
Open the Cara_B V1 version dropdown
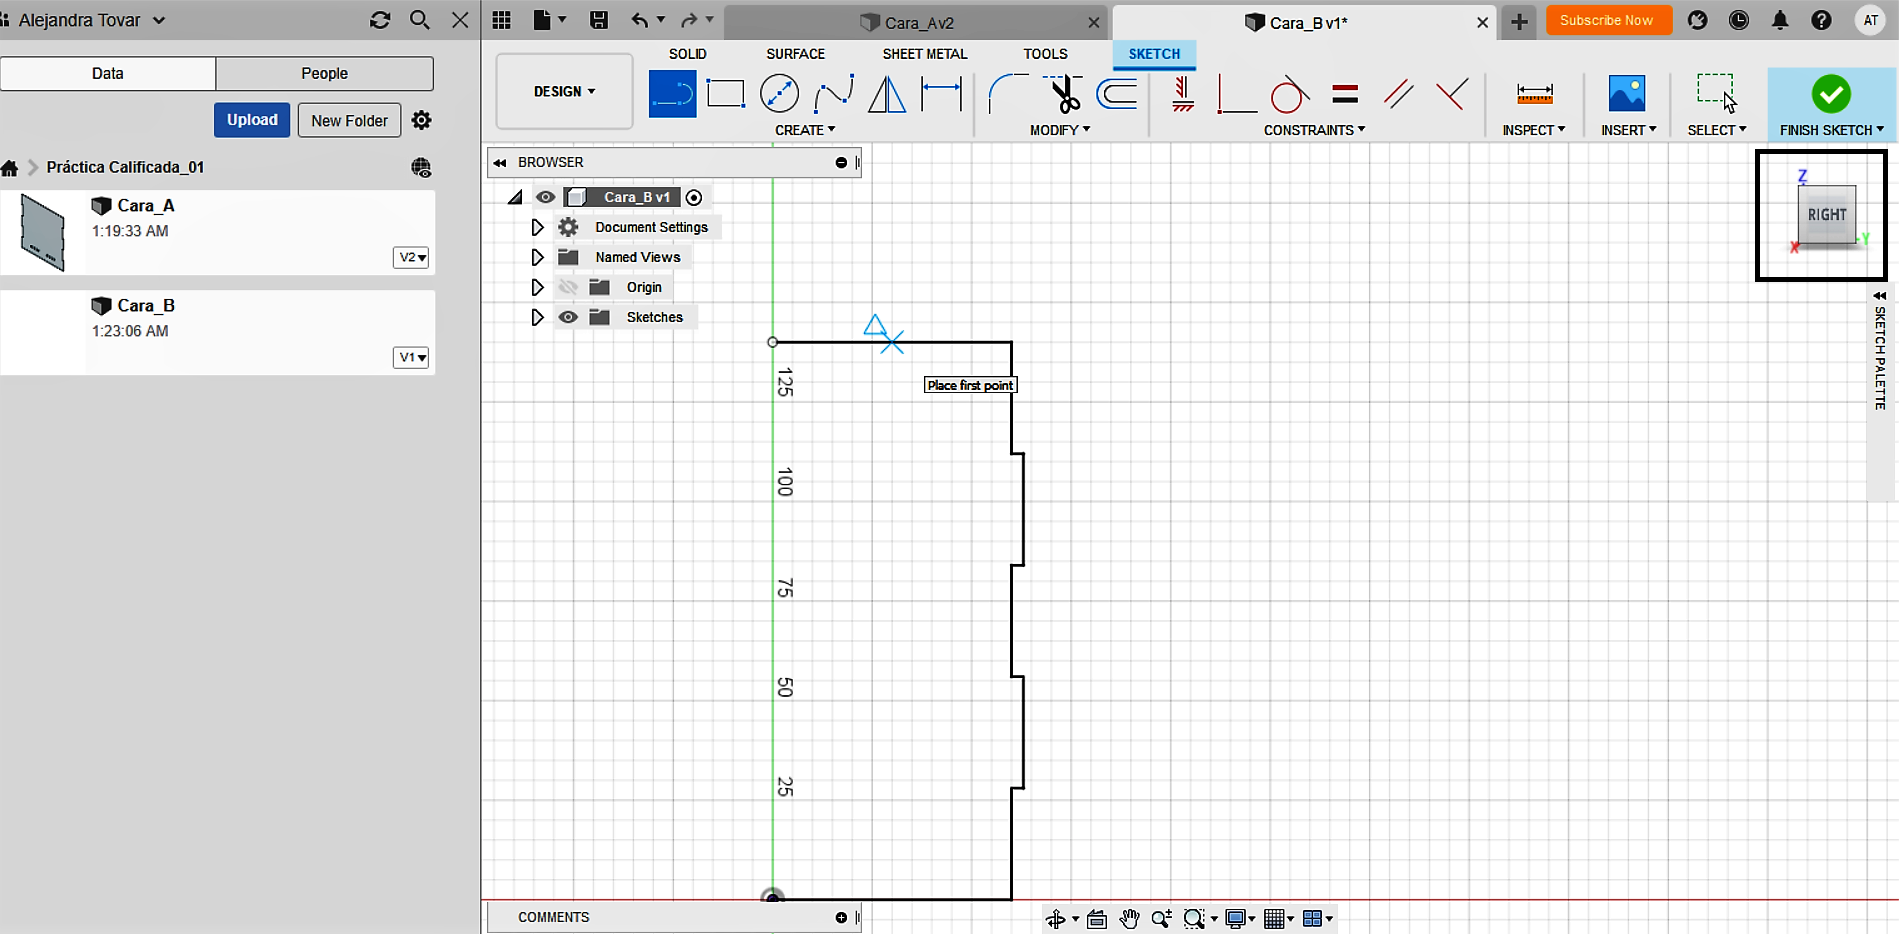411,357
